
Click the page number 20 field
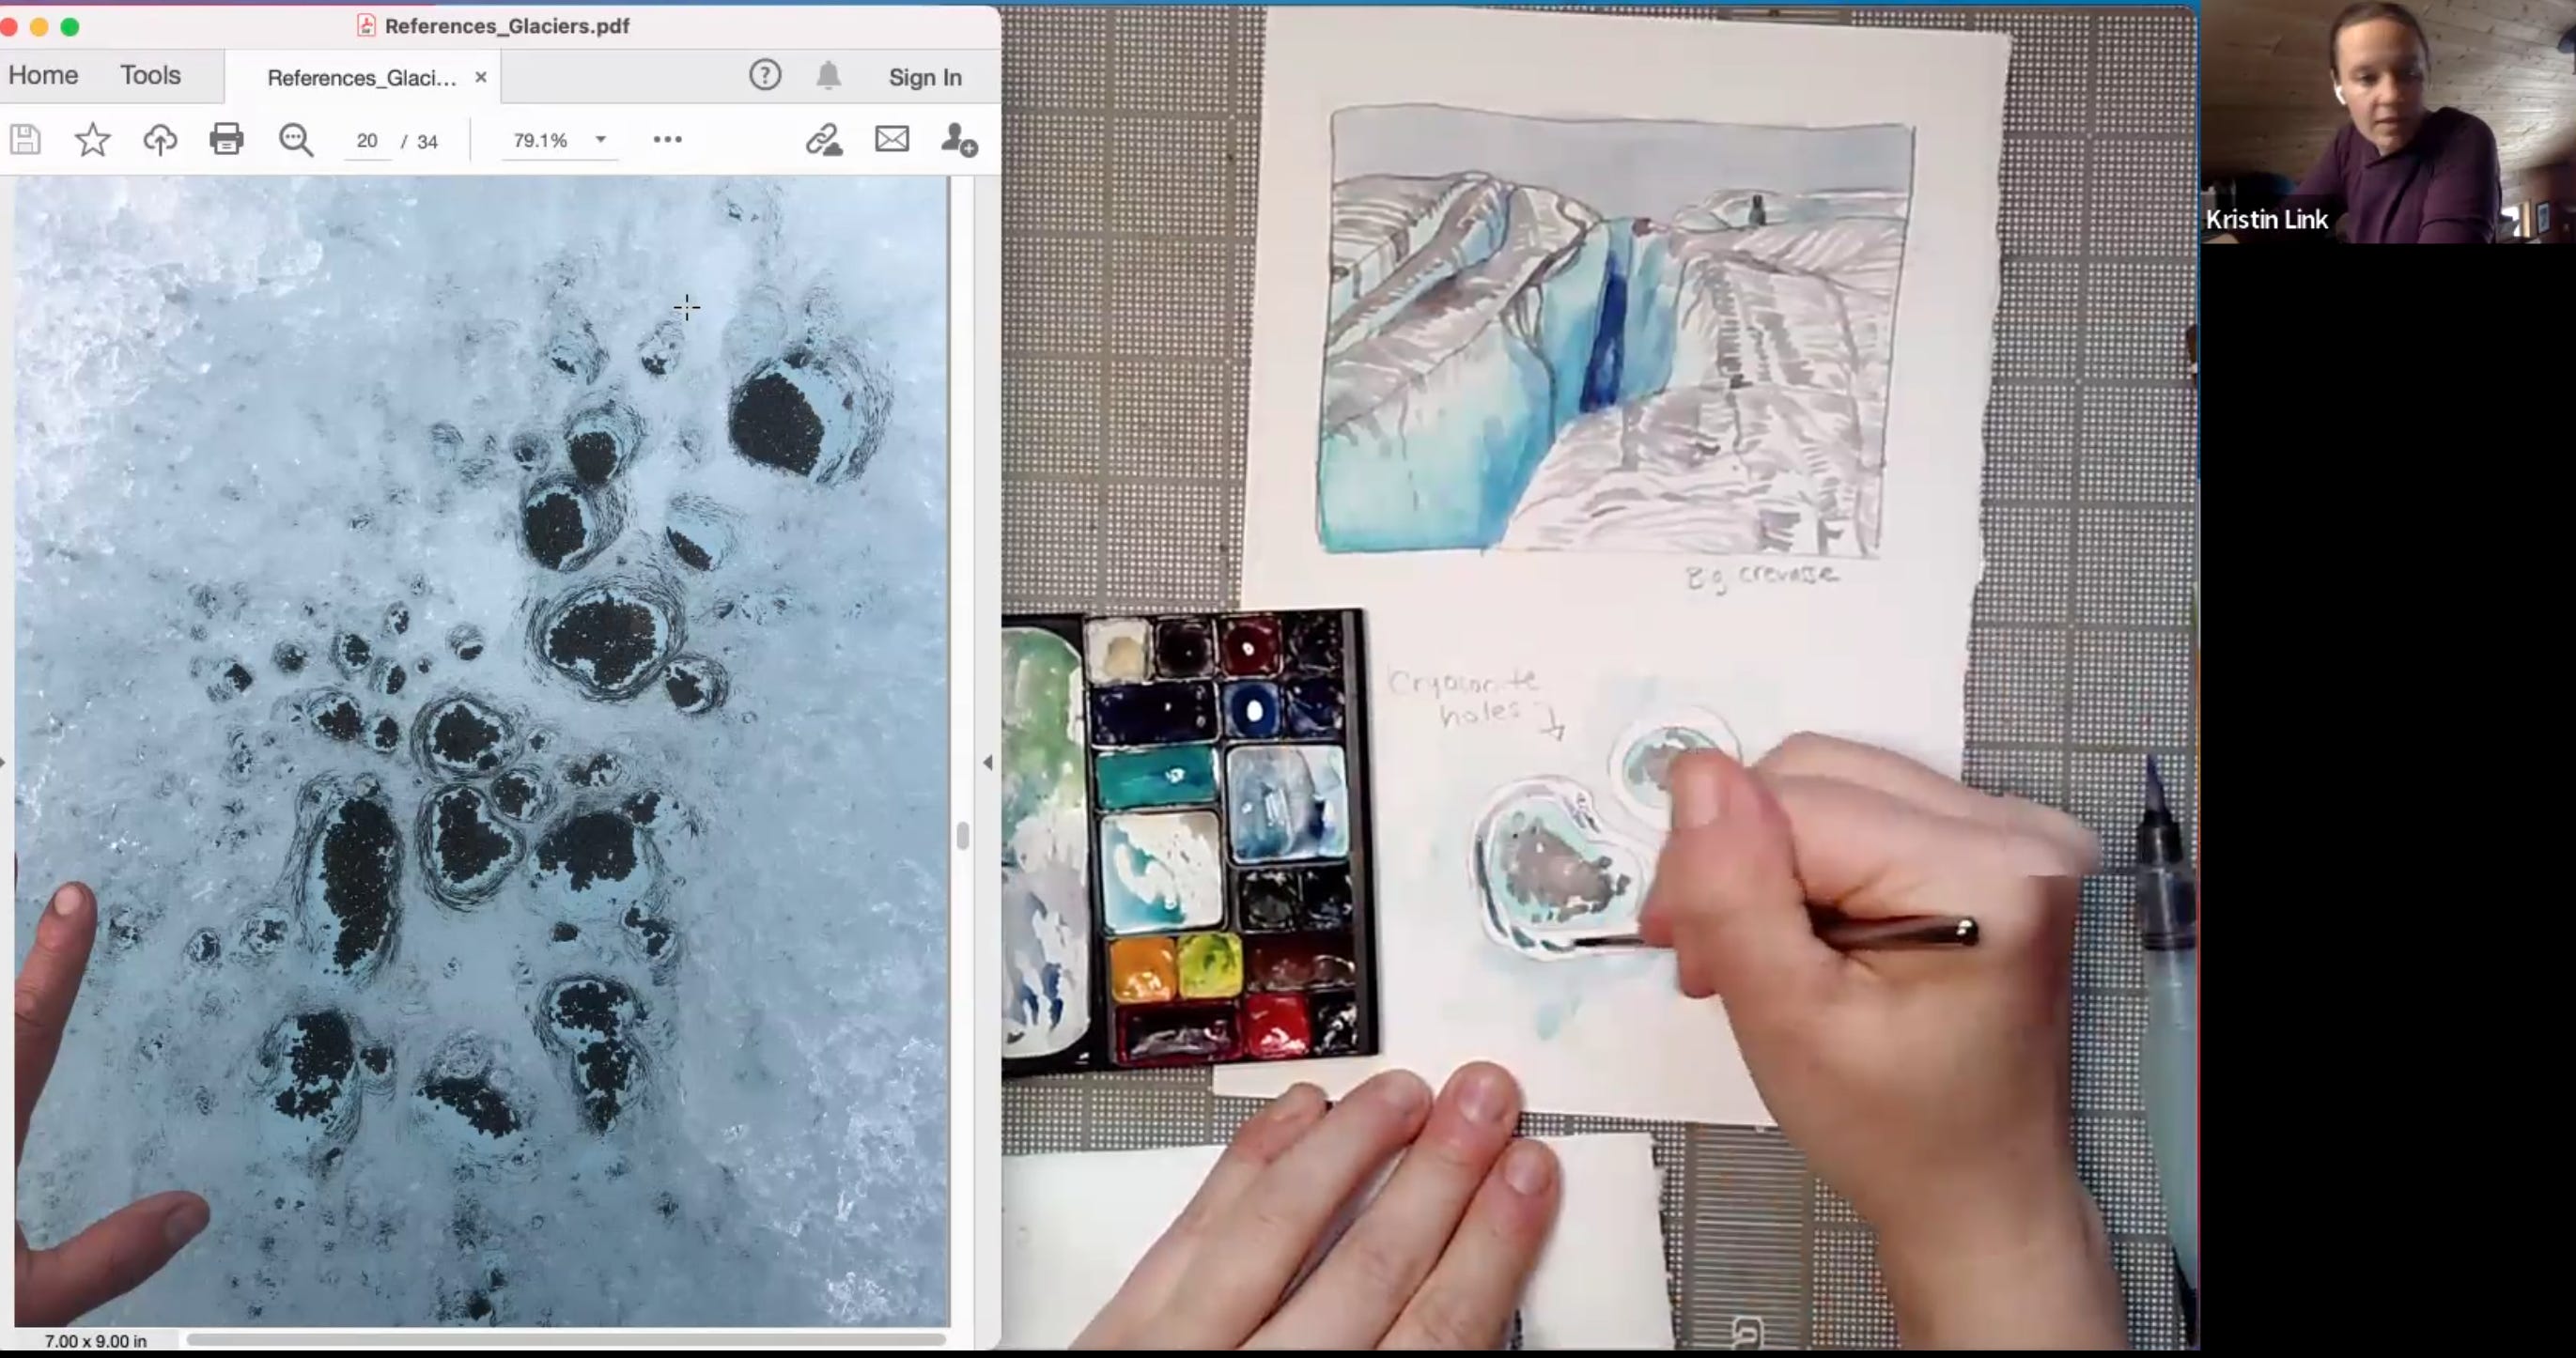(x=367, y=141)
